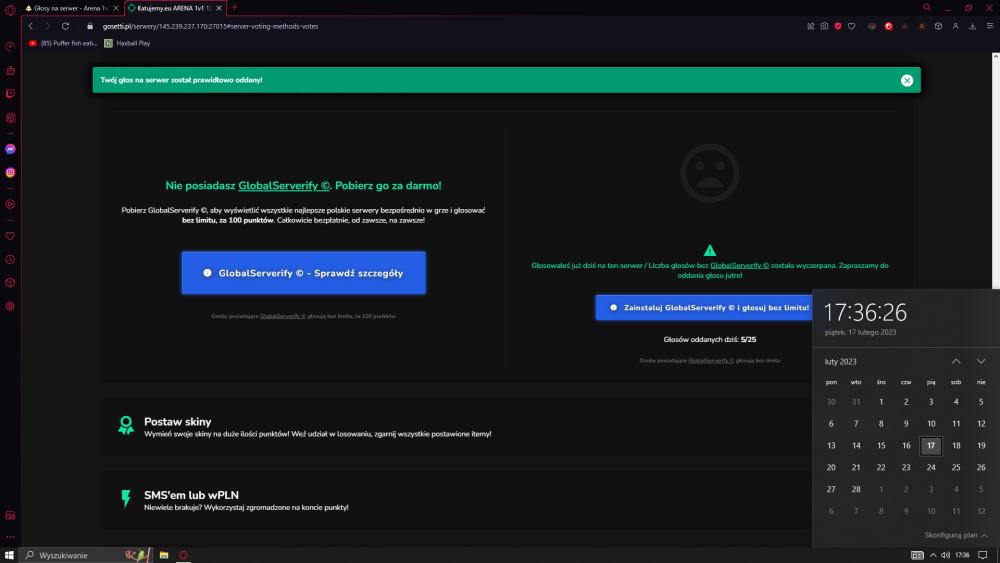Click the star extension icon in toolbar
This screenshot has height=563, width=1000.
pos(905,26)
